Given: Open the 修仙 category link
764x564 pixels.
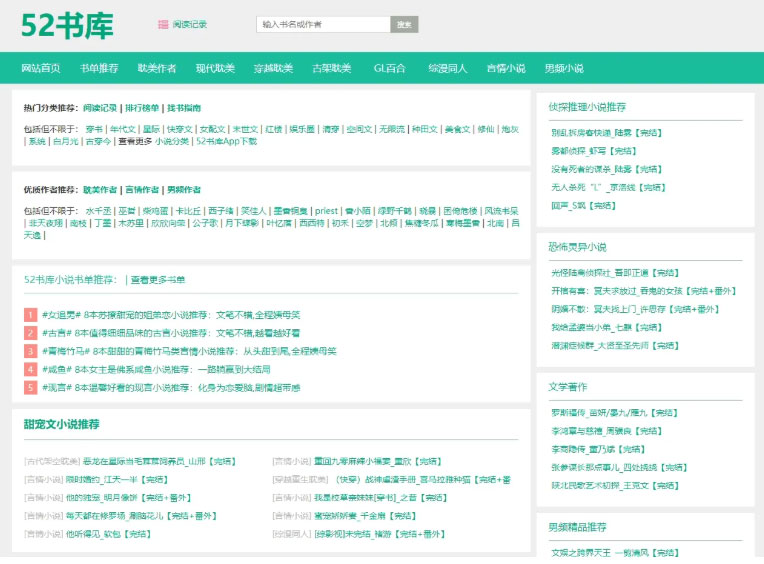Looking at the screenshot, I should coord(486,129).
